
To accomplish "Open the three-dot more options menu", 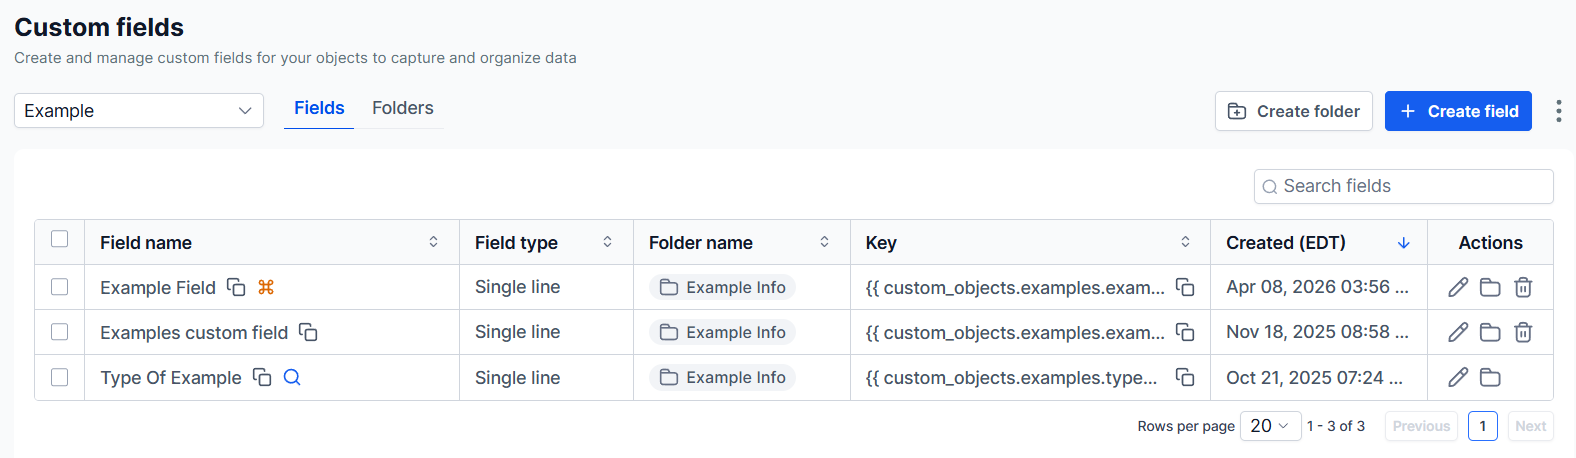I will point(1558,111).
